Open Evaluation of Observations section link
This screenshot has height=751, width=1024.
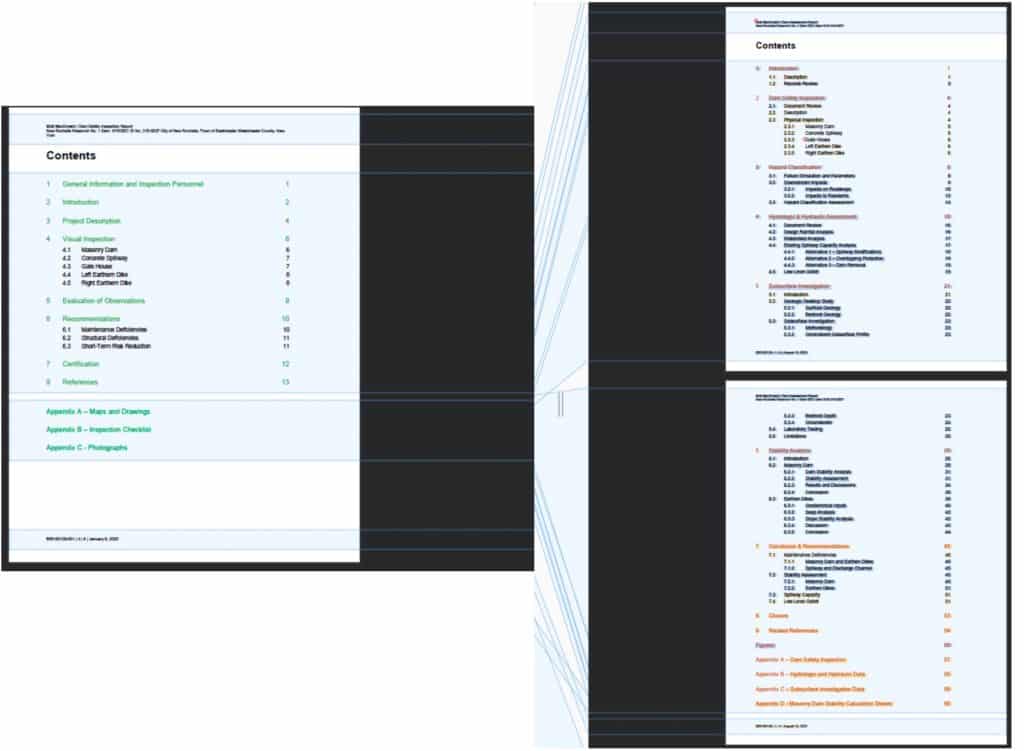[x=105, y=300]
